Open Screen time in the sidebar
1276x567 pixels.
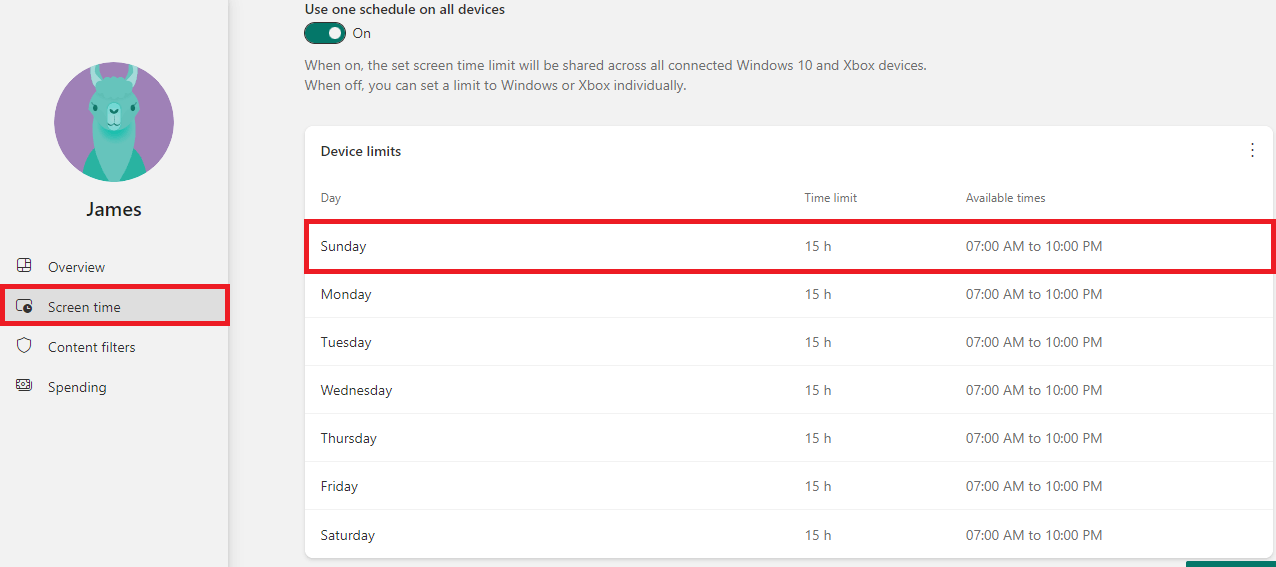pos(84,307)
